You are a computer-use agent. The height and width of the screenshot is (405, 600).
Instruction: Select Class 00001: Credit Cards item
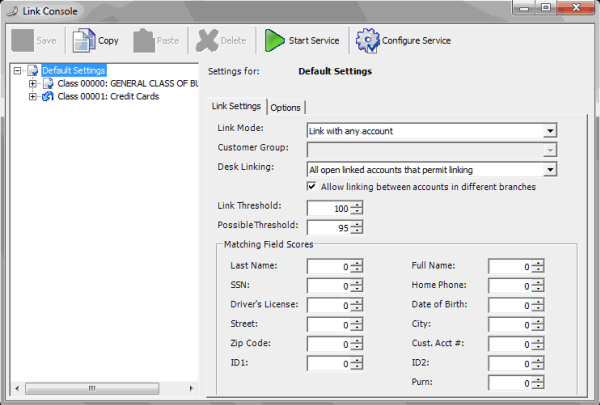click(108, 97)
